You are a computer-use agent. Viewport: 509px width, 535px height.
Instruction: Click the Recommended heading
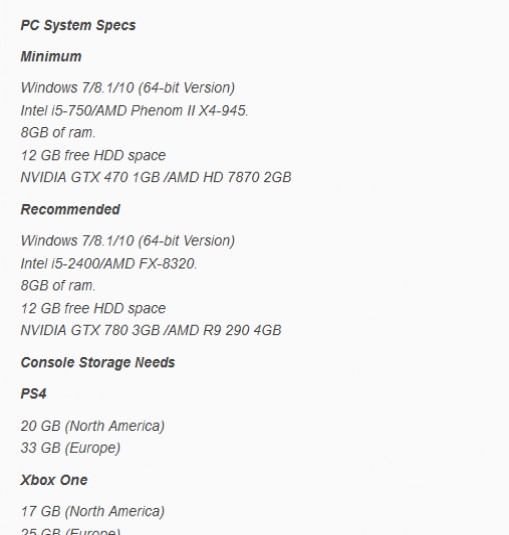click(x=70, y=209)
